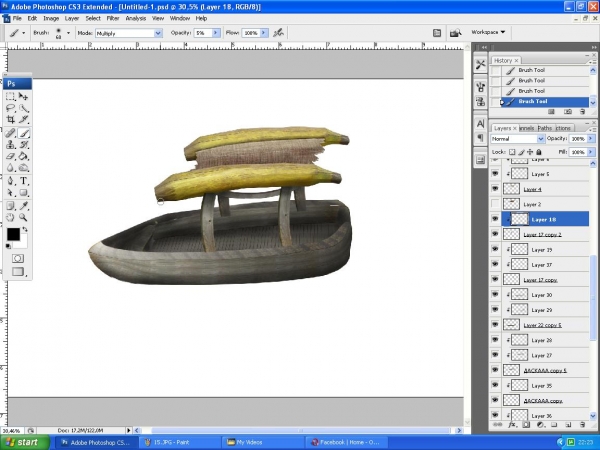Click the foreground black color swatch
Image resolution: width=600 pixels, height=450 pixels.
tap(13, 234)
